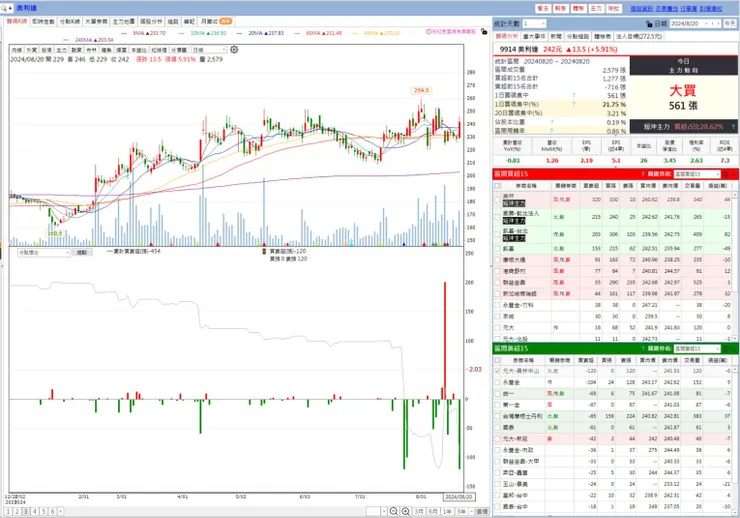Click the clear icon in the red 區間買超15 header
The width and height of the screenshot is (740, 518).
coord(725,174)
